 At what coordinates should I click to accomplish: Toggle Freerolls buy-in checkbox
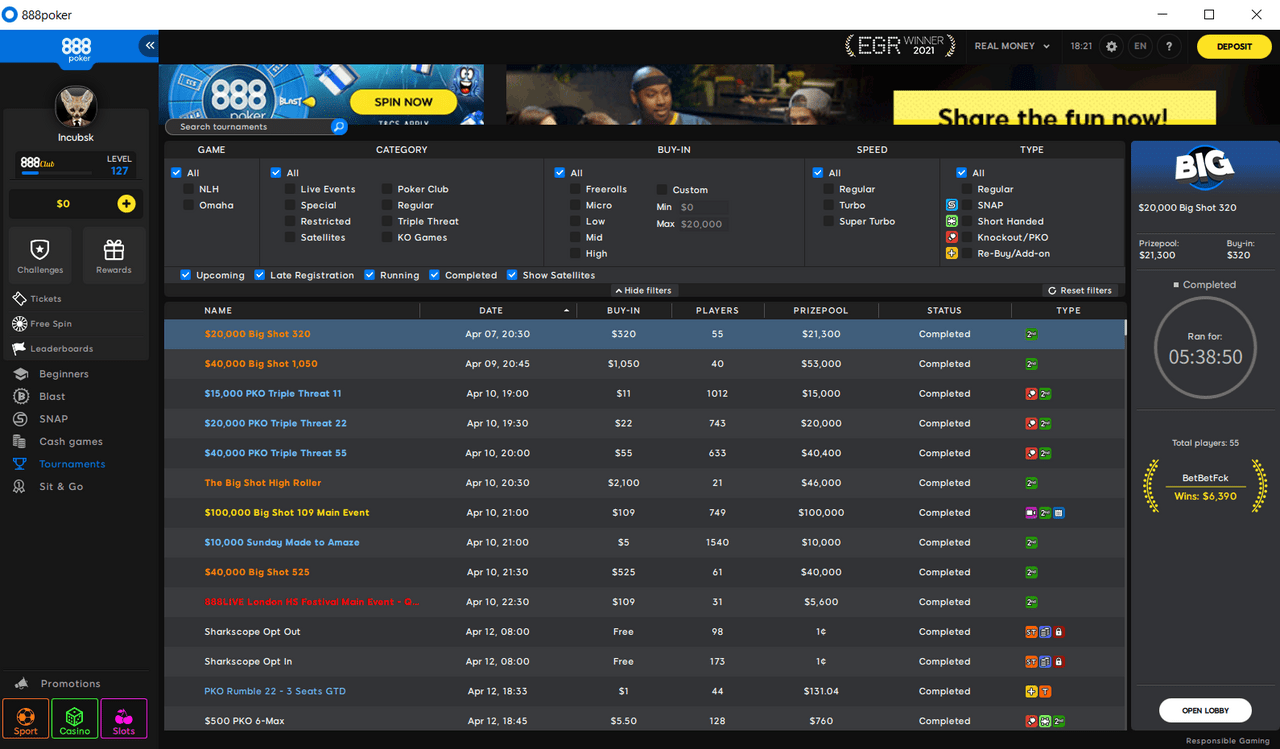pyautogui.click(x=575, y=189)
